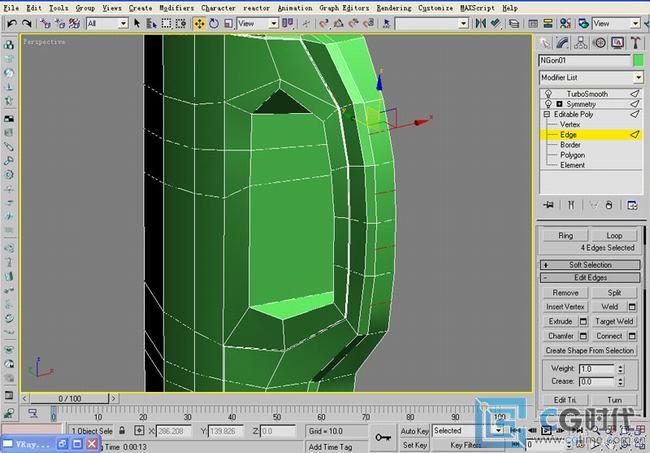
Task: Open the MAXScript menu
Action: [x=477, y=8]
